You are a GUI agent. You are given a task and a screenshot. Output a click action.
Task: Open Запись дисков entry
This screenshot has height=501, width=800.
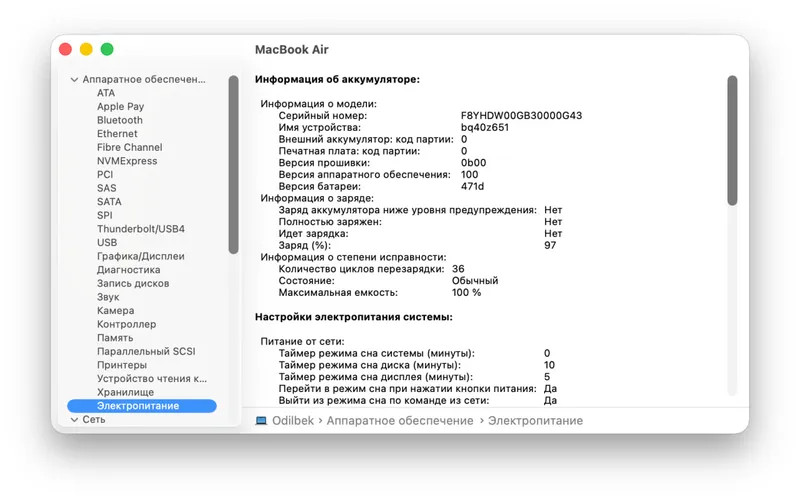(x=133, y=284)
